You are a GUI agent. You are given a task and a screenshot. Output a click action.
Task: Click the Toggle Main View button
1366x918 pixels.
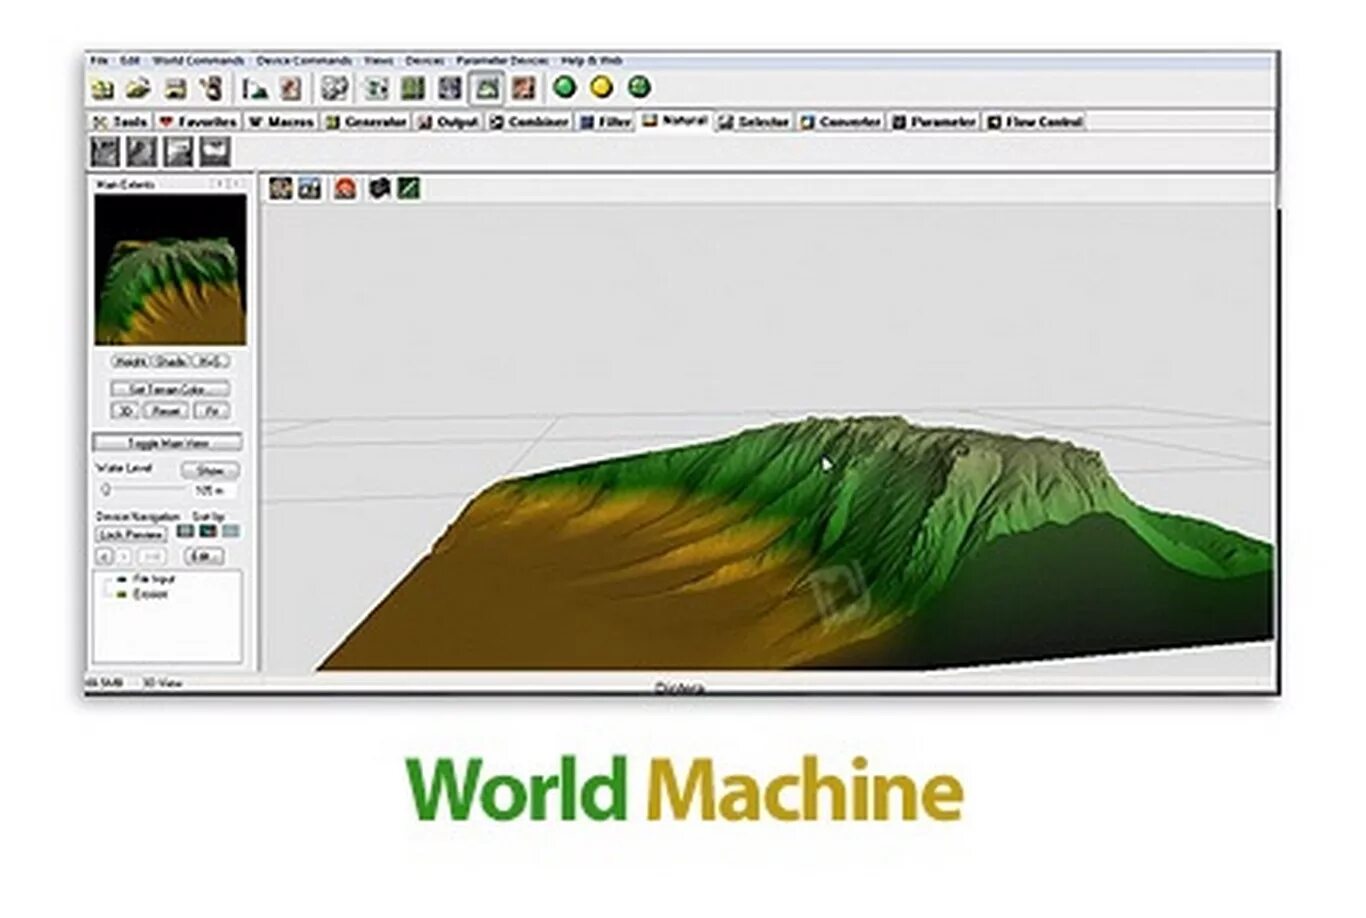click(x=168, y=442)
